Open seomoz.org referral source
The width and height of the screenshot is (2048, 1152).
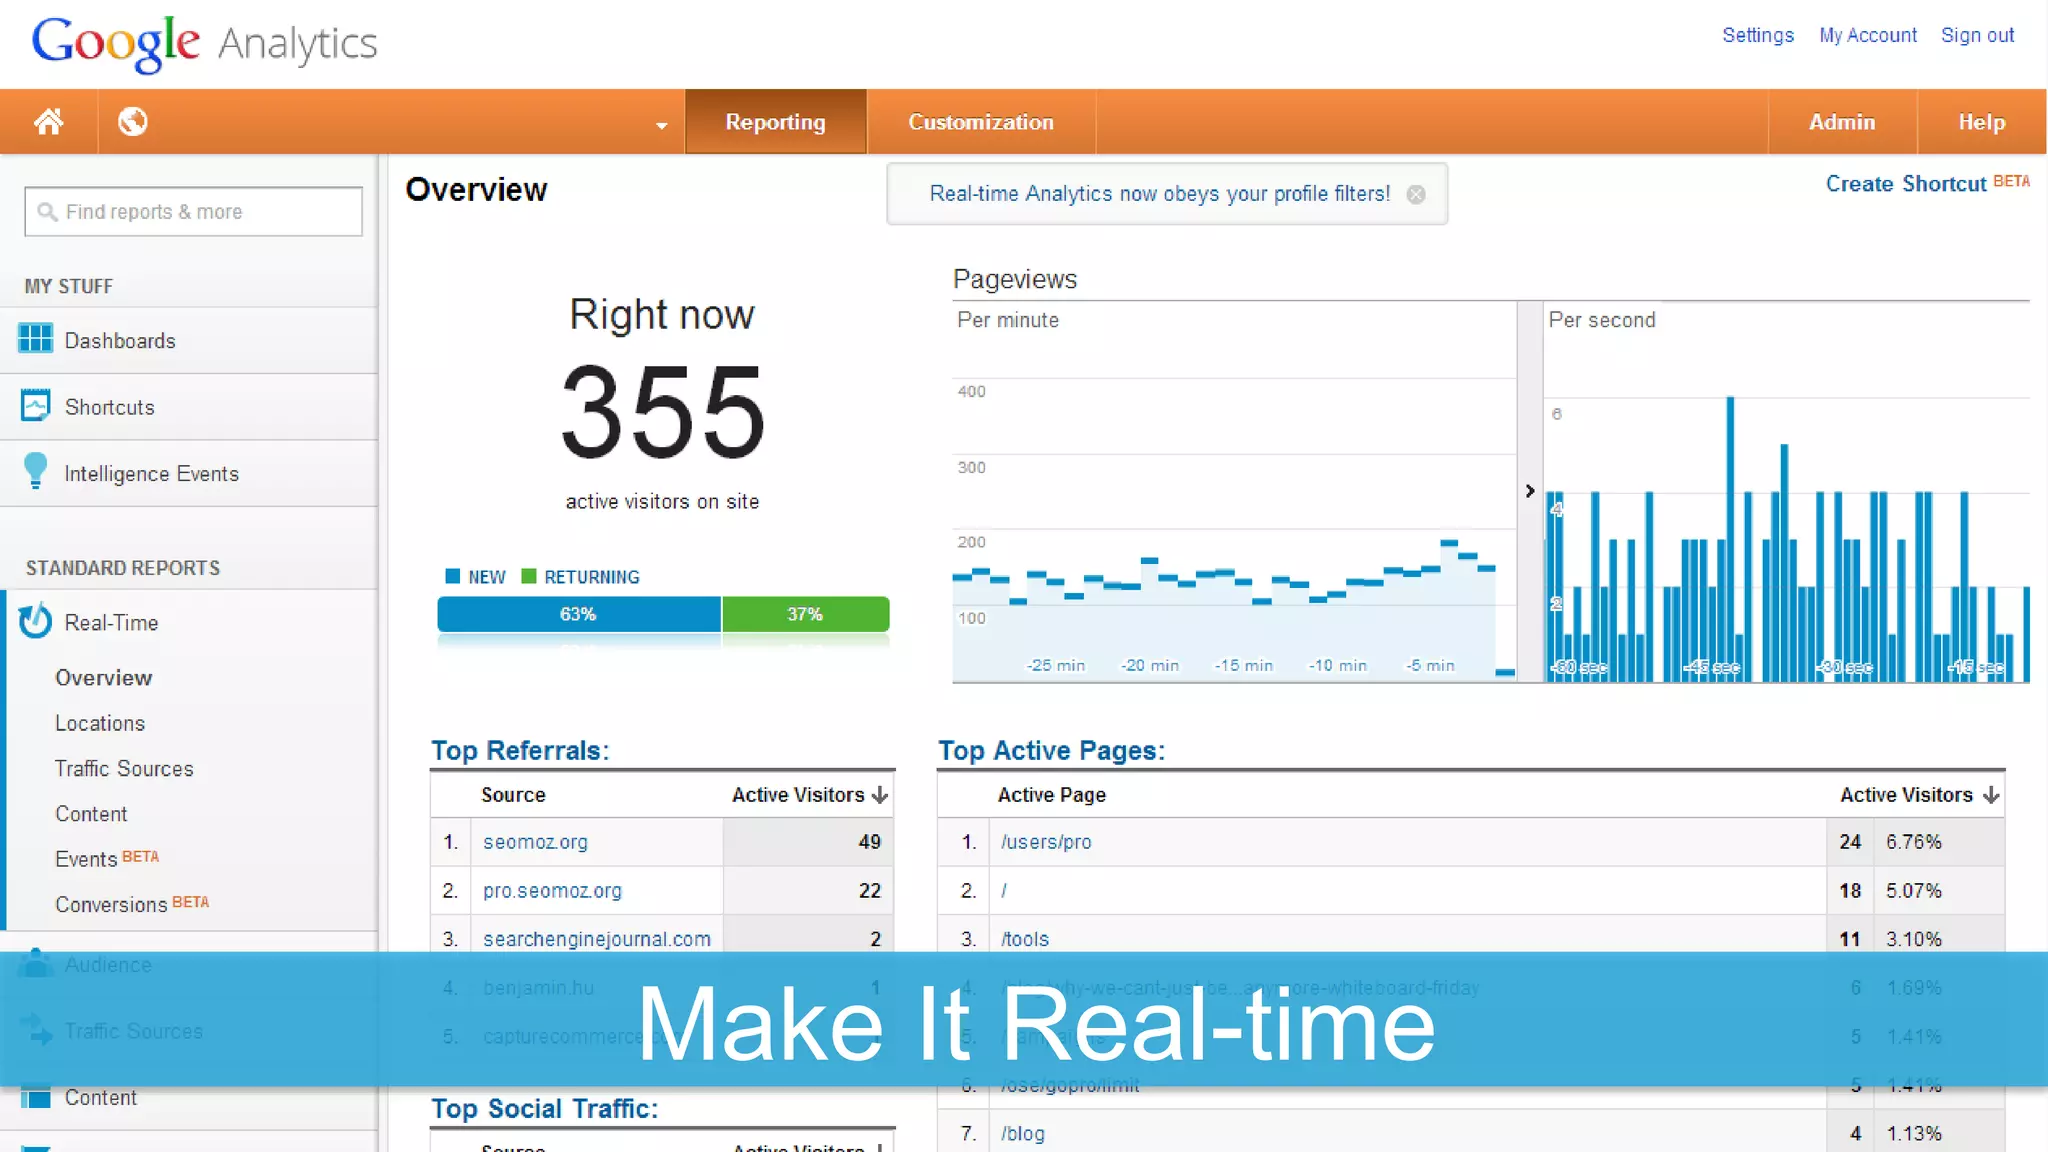pyautogui.click(x=535, y=842)
